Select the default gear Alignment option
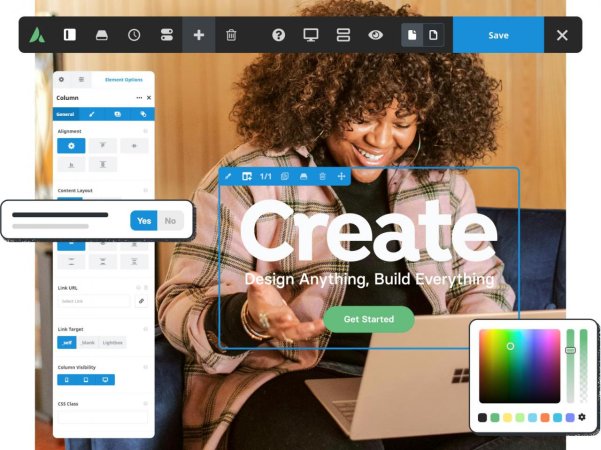 click(71, 146)
